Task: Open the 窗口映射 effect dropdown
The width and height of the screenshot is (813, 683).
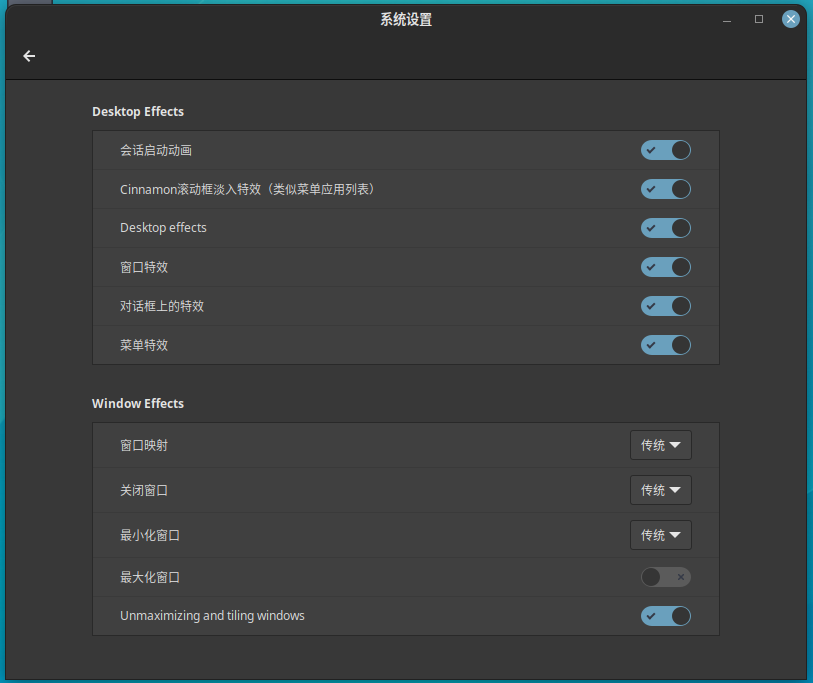Action: [661, 445]
